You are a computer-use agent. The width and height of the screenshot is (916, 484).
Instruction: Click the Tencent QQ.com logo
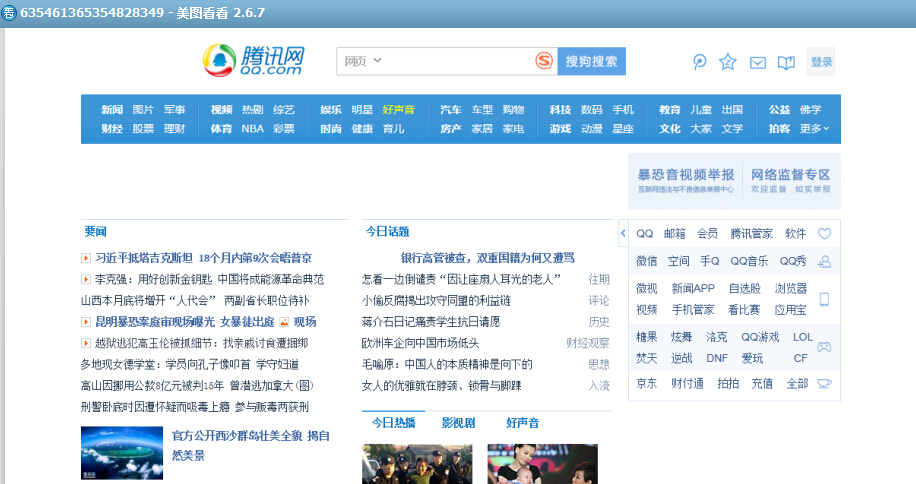(254, 60)
